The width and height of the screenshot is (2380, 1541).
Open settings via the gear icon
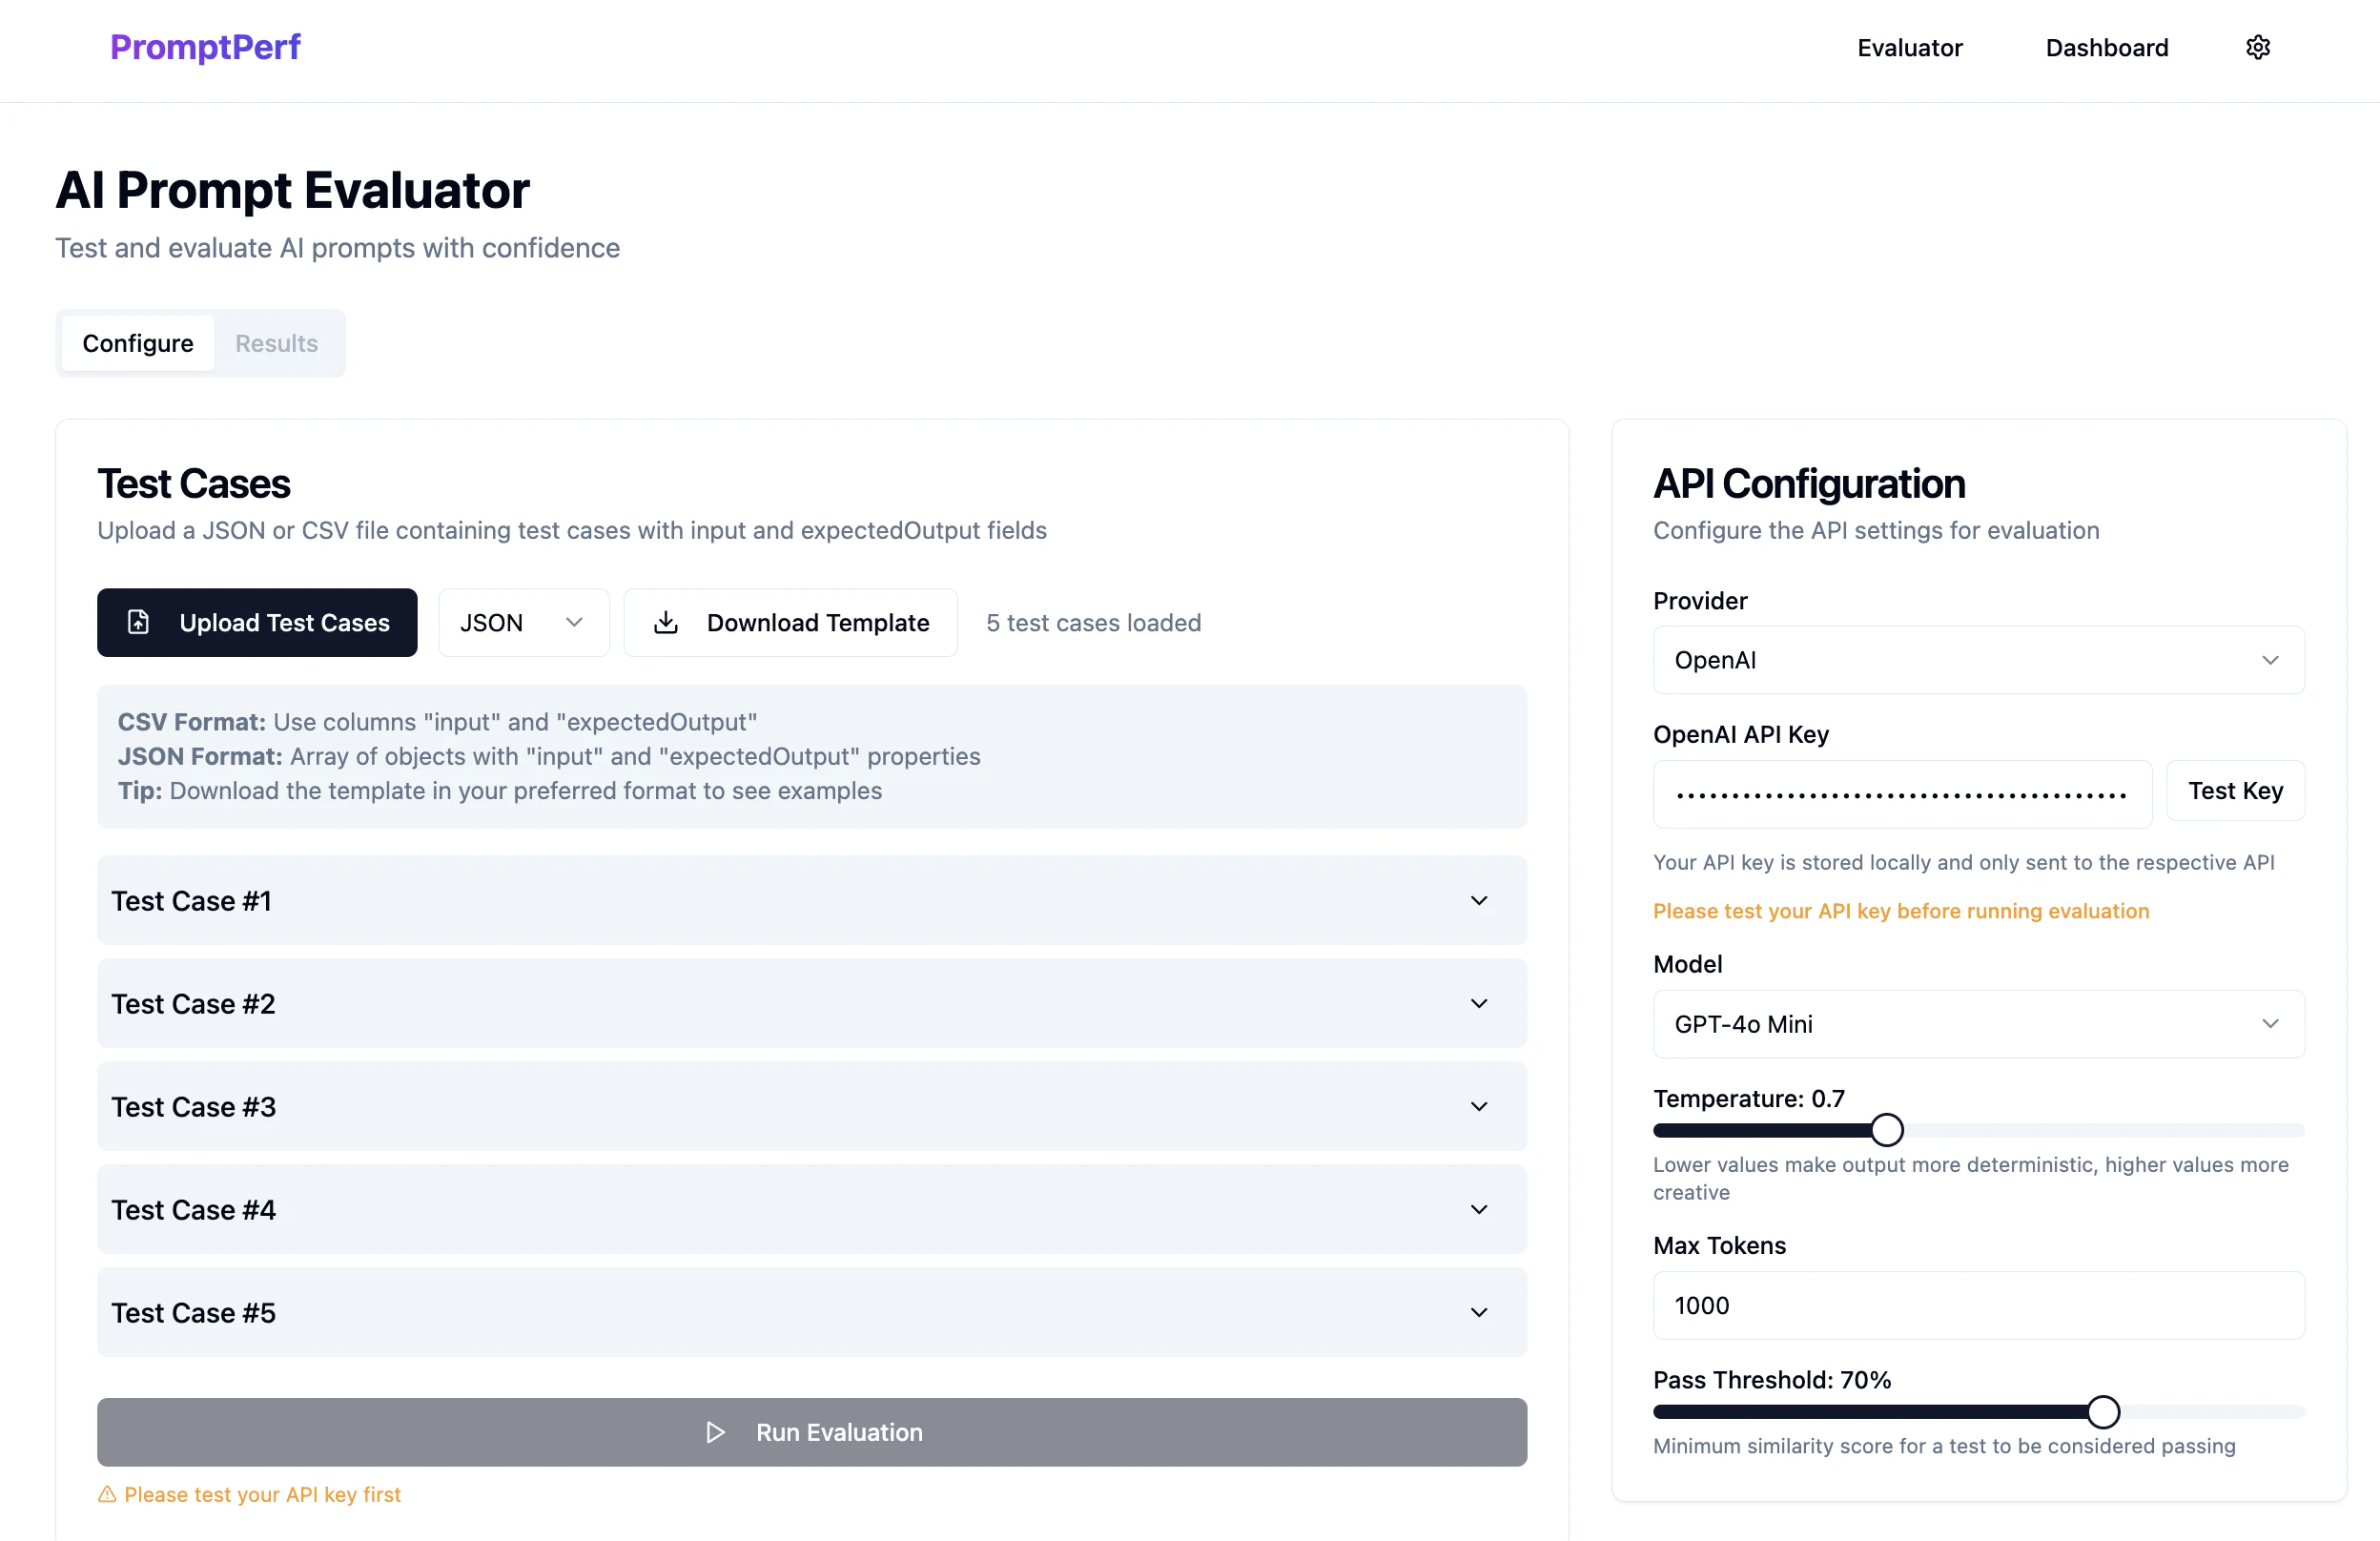tap(2257, 47)
